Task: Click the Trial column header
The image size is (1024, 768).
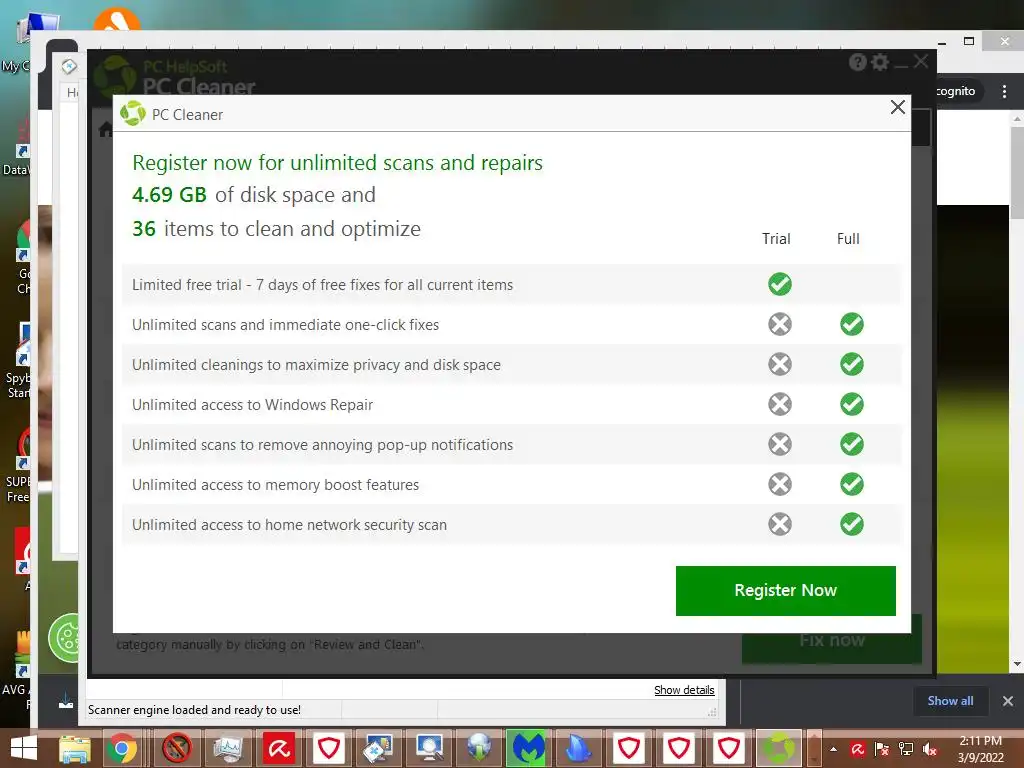Action: (776, 239)
